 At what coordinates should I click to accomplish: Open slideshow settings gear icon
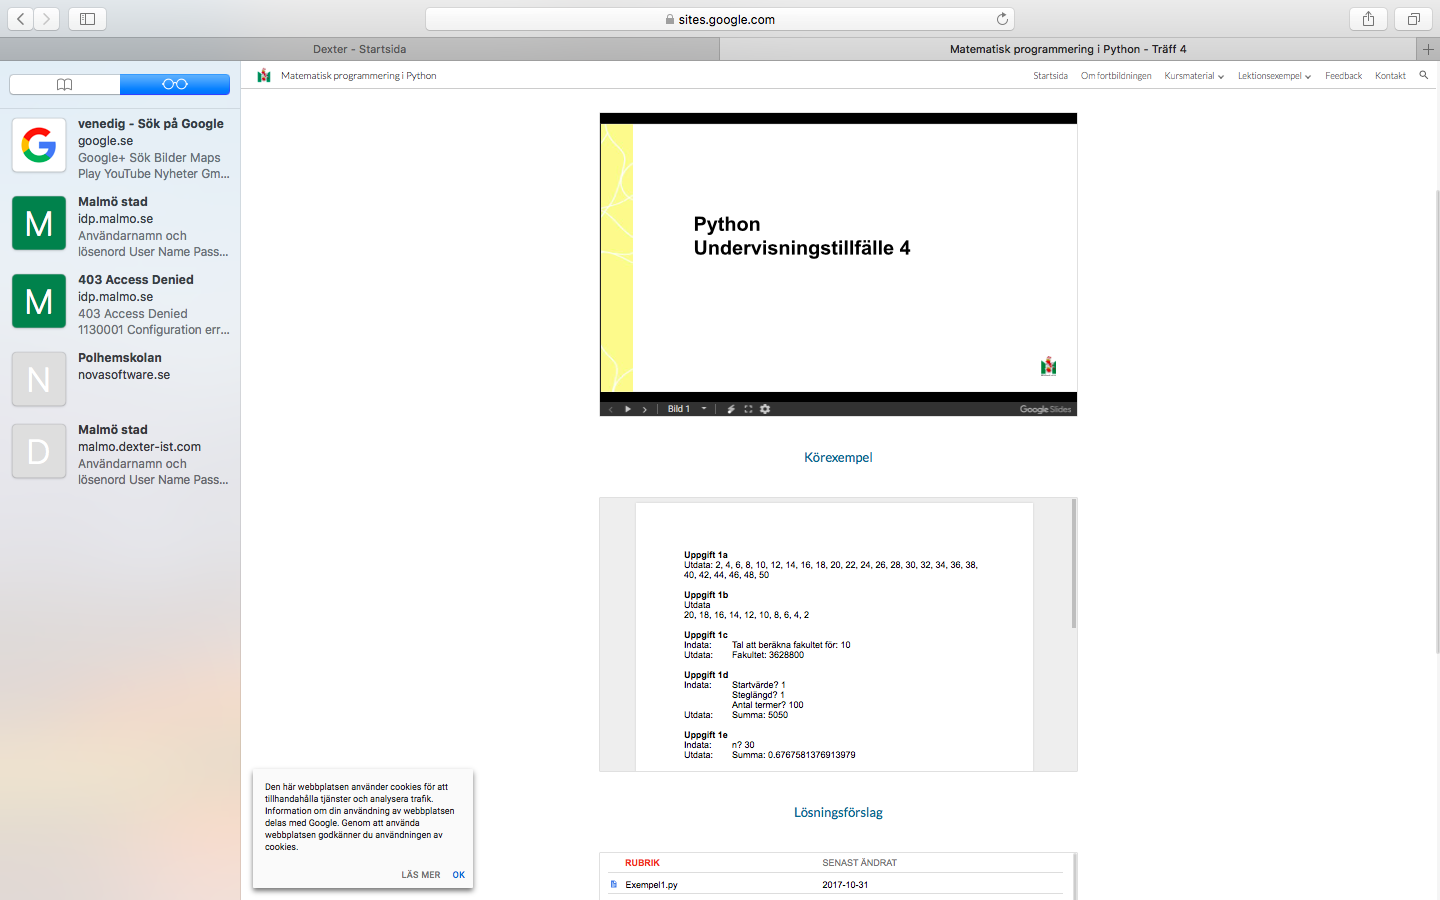(x=765, y=409)
